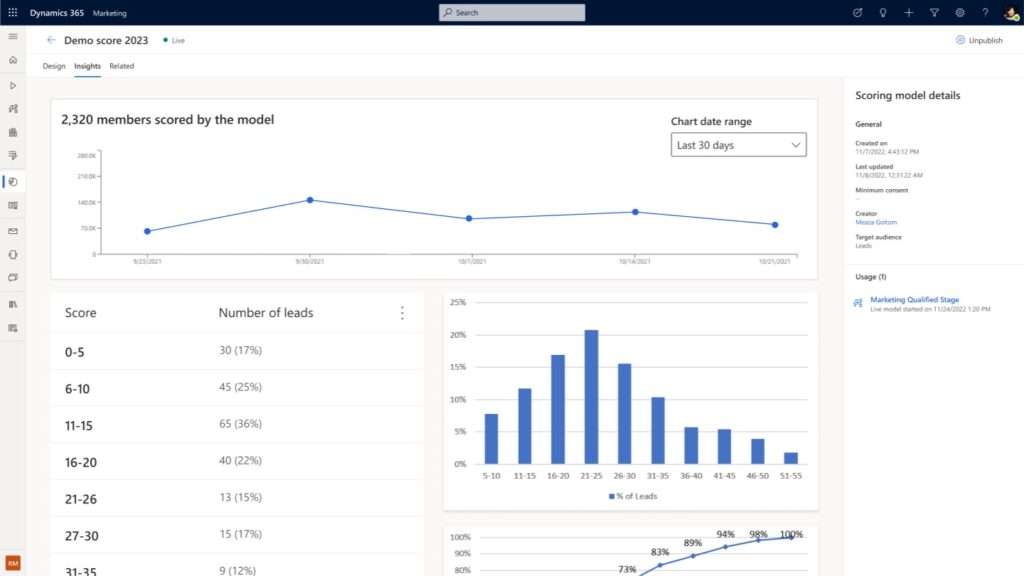The height and width of the screenshot is (576, 1024).
Task: Open the Related tab
Action: 121,66
